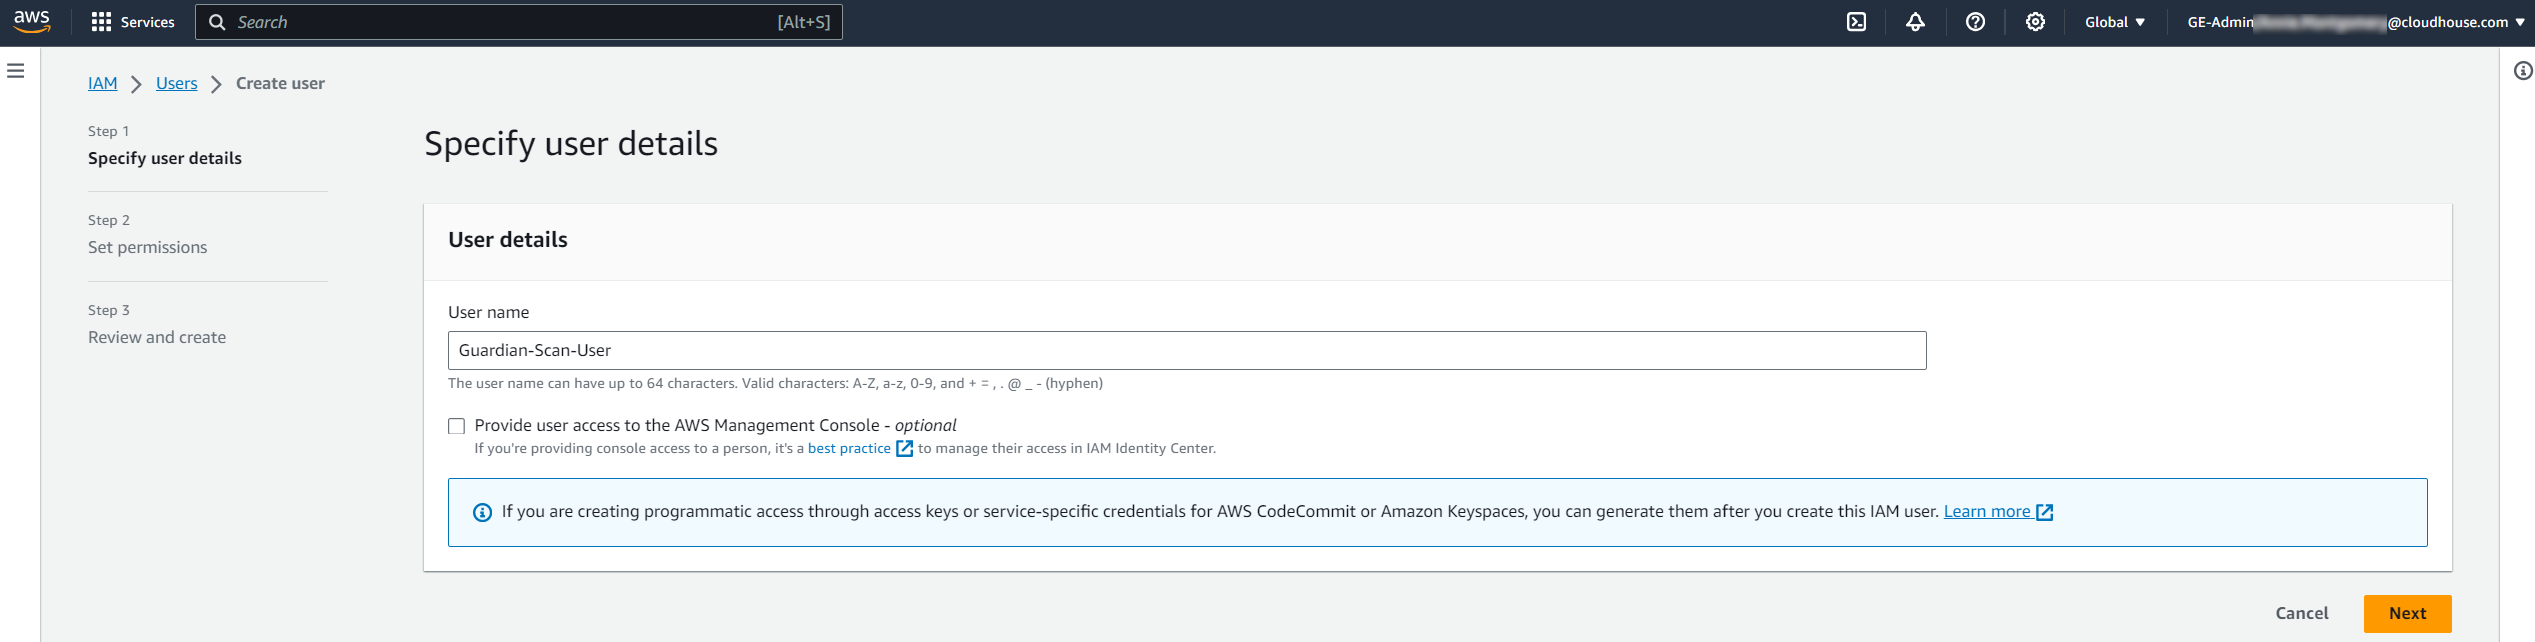
Task: Open the GE-Admin account dropdown
Action: coord(2354,22)
